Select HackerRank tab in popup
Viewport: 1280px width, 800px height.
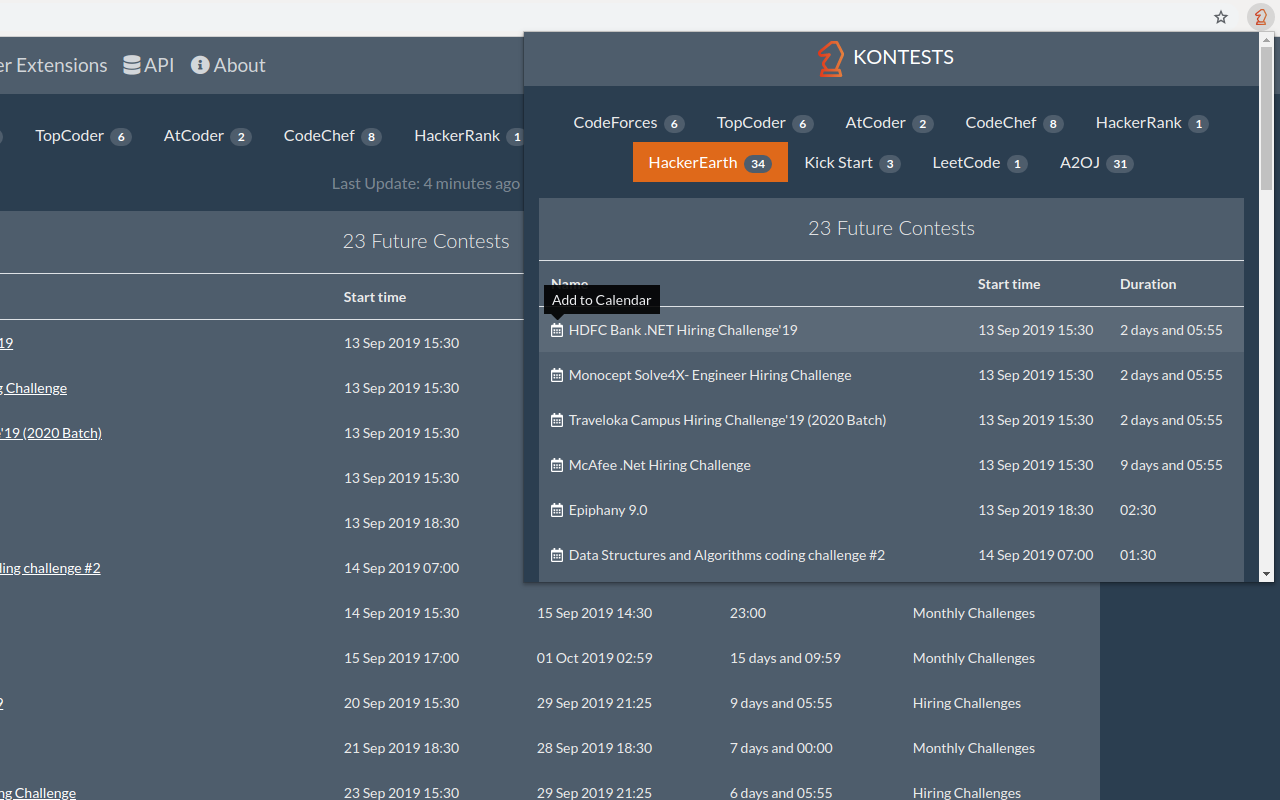[1152, 123]
